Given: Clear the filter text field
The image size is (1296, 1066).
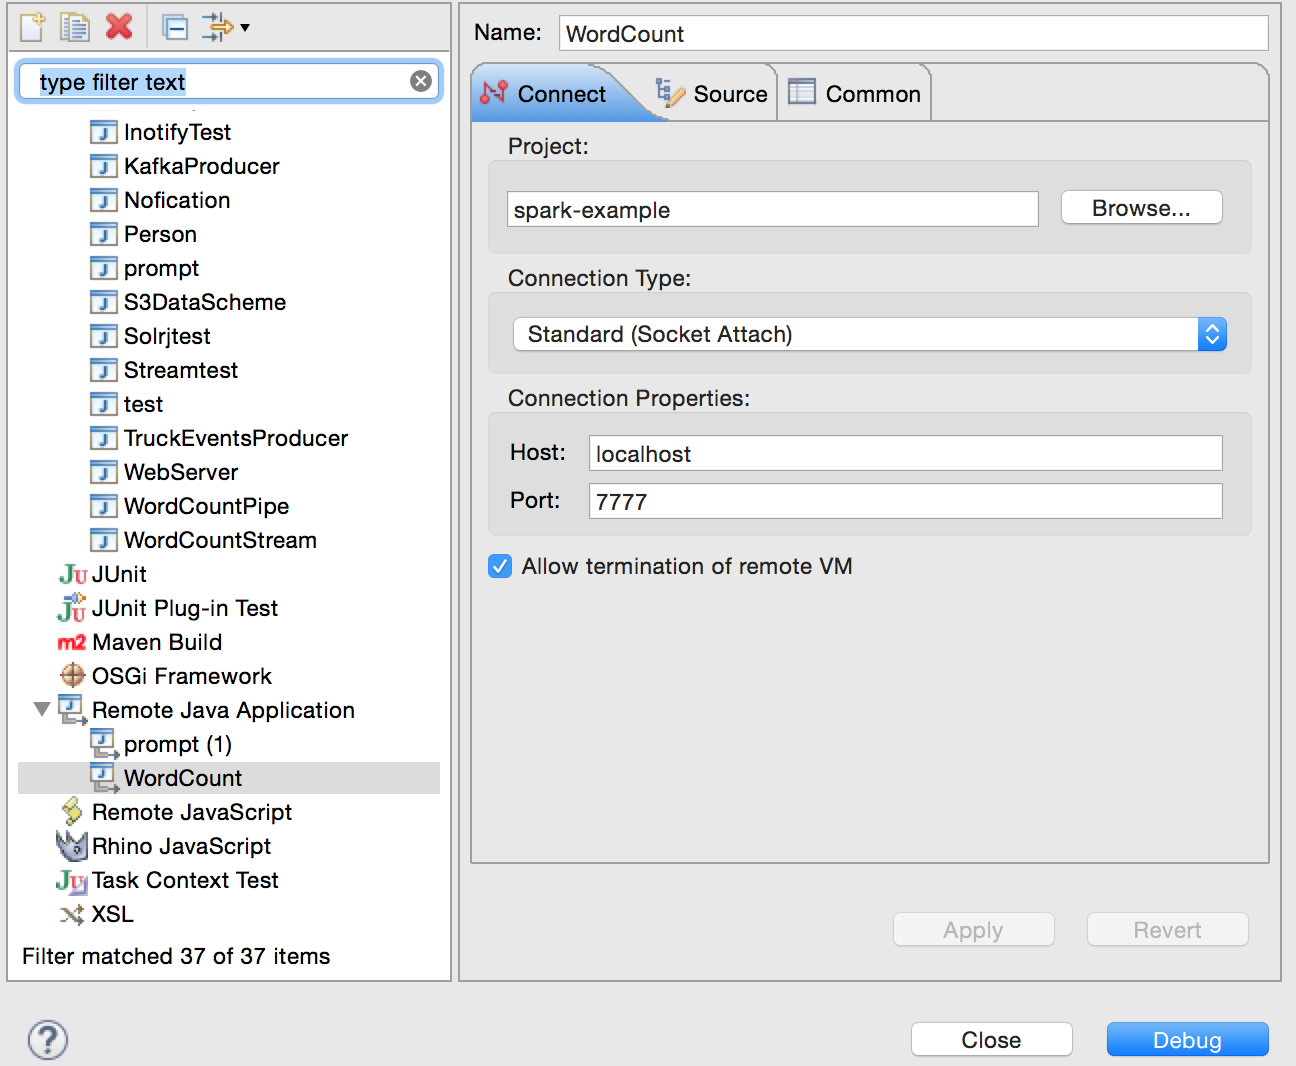Looking at the screenshot, I should [x=421, y=81].
